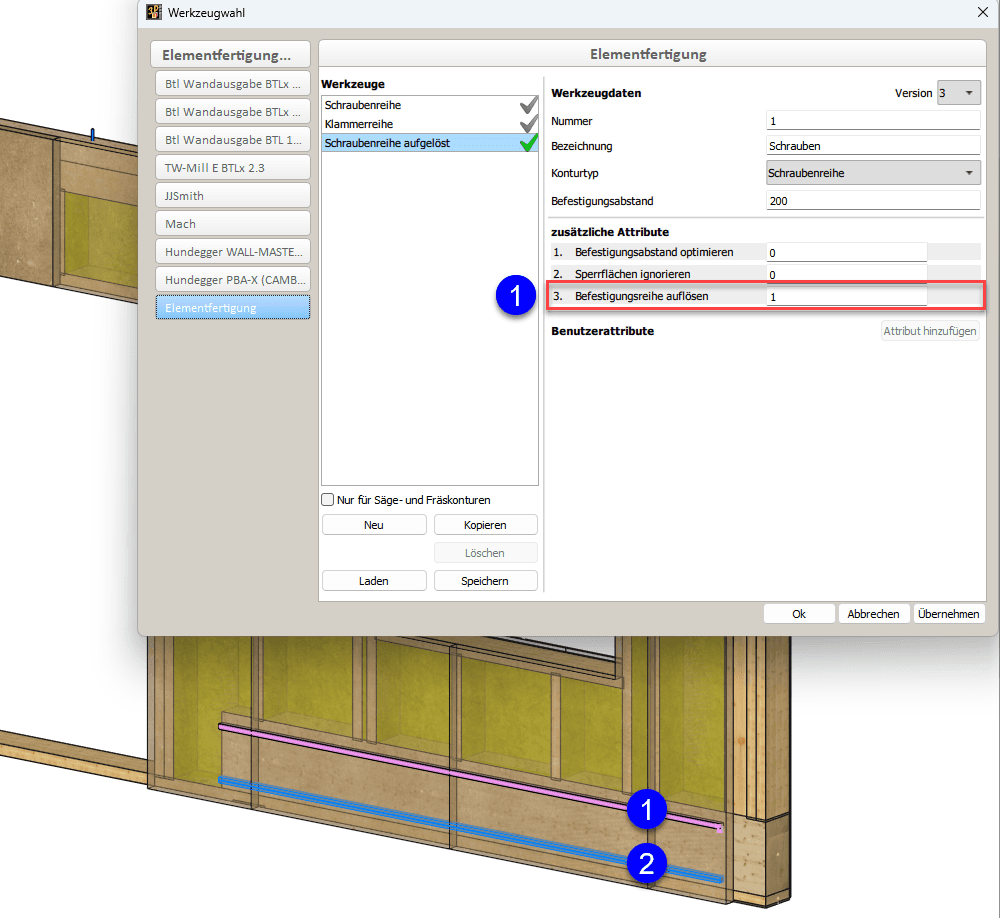Select first Btl Wandausgabe BTLx entry

pyautogui.click(x=233, y=84)
